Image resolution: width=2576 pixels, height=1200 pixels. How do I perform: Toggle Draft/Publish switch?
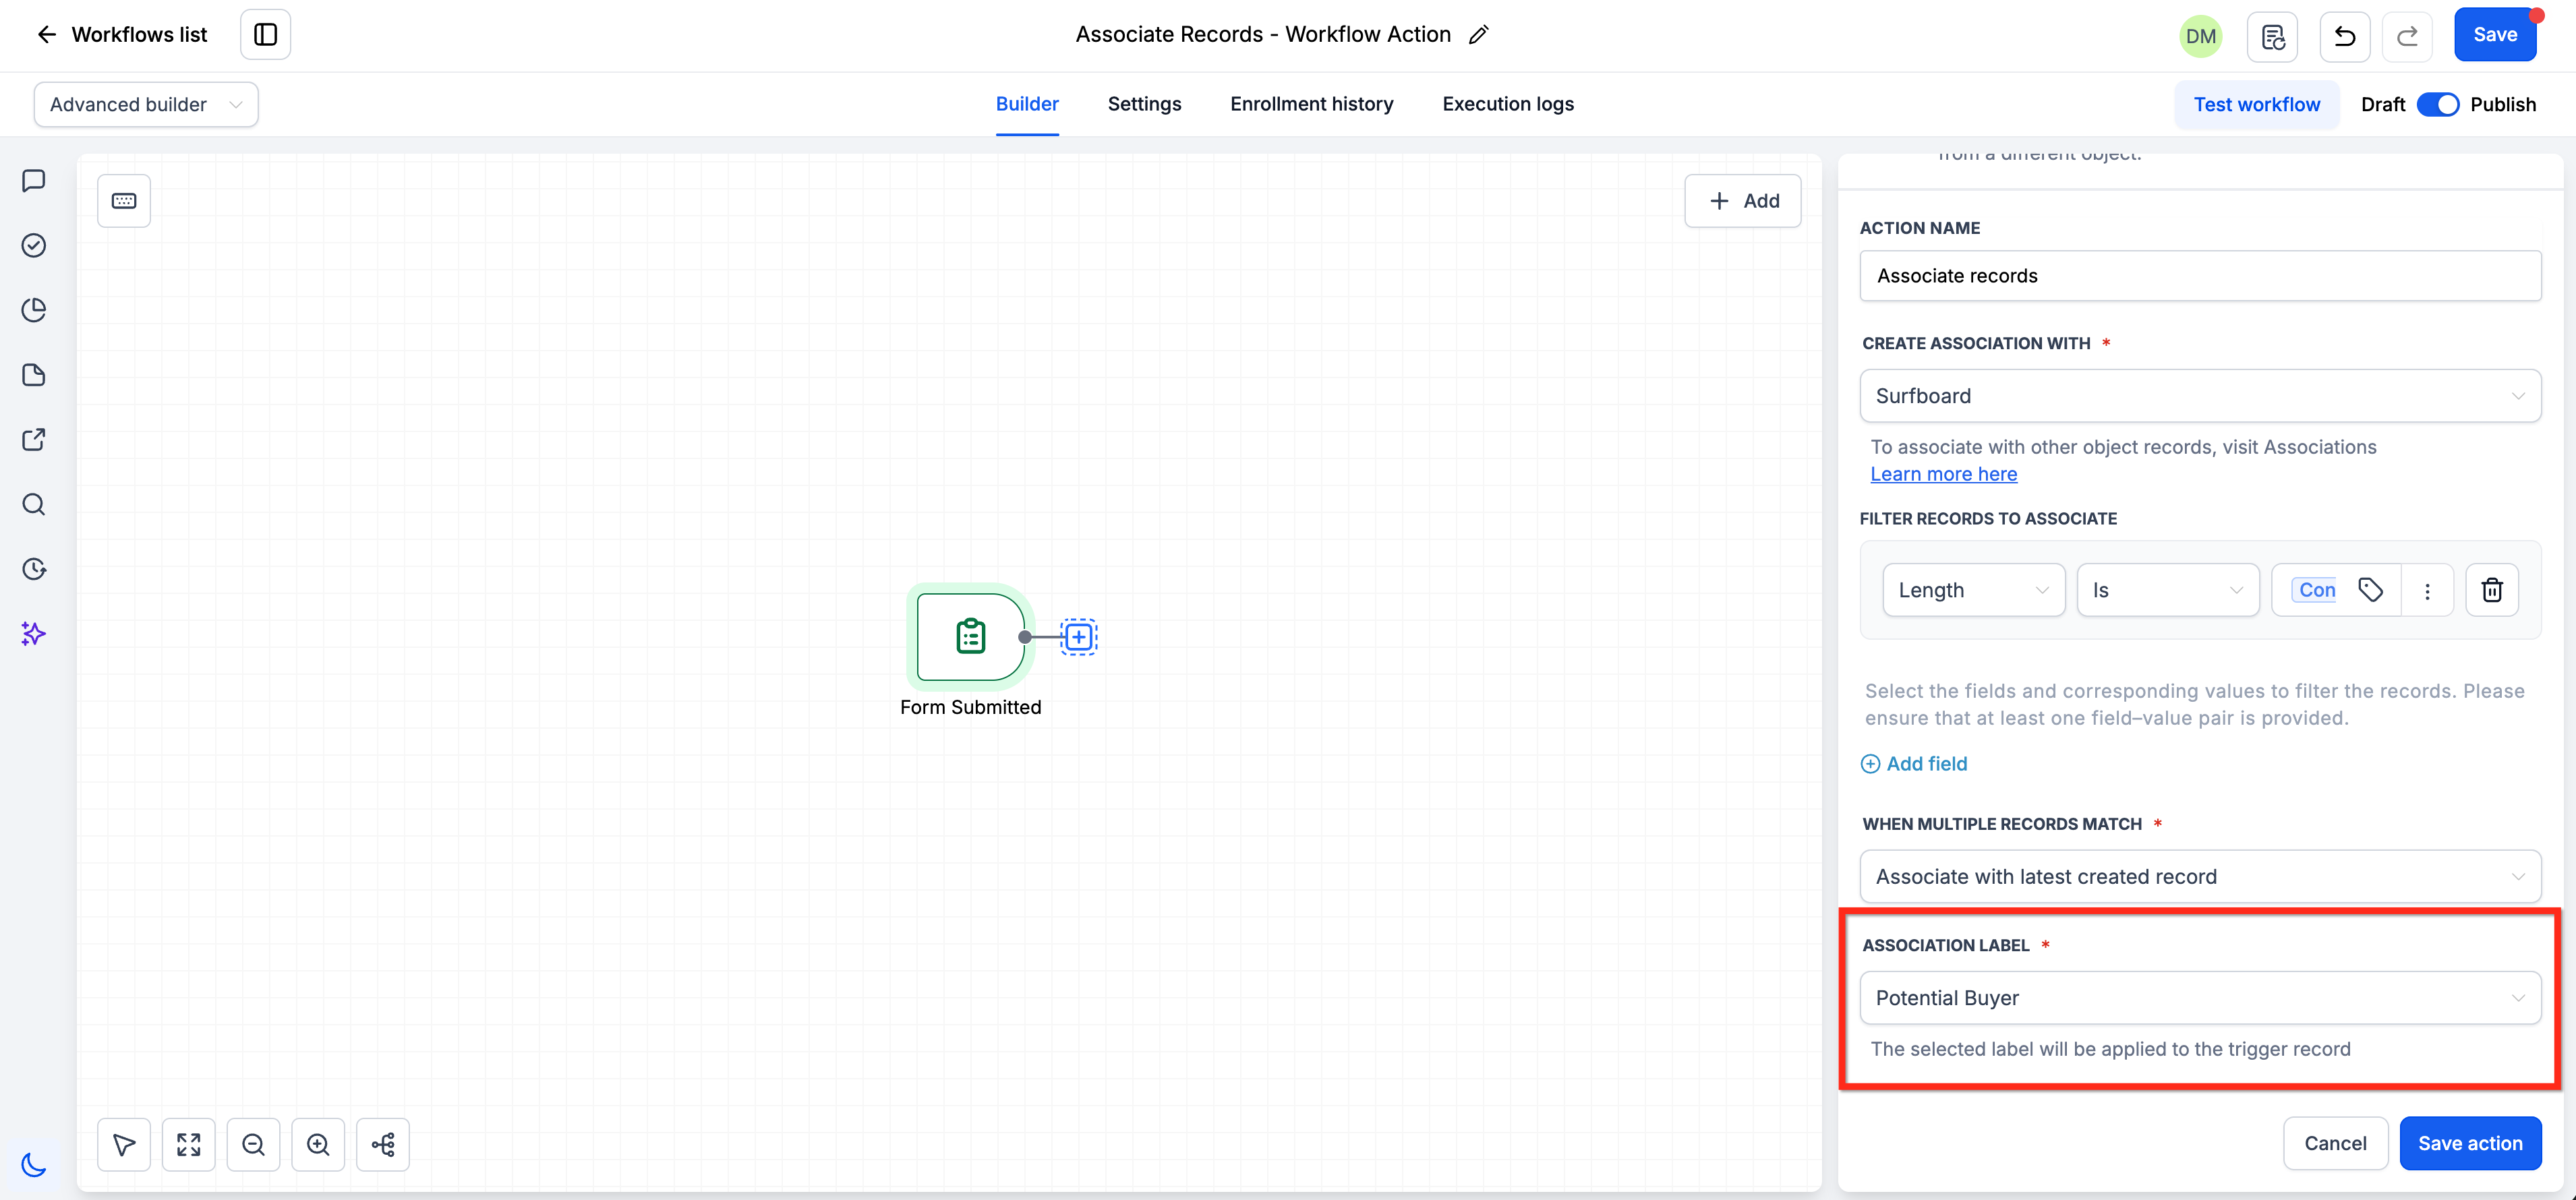pyautogui.click(x=2437, y=104)
